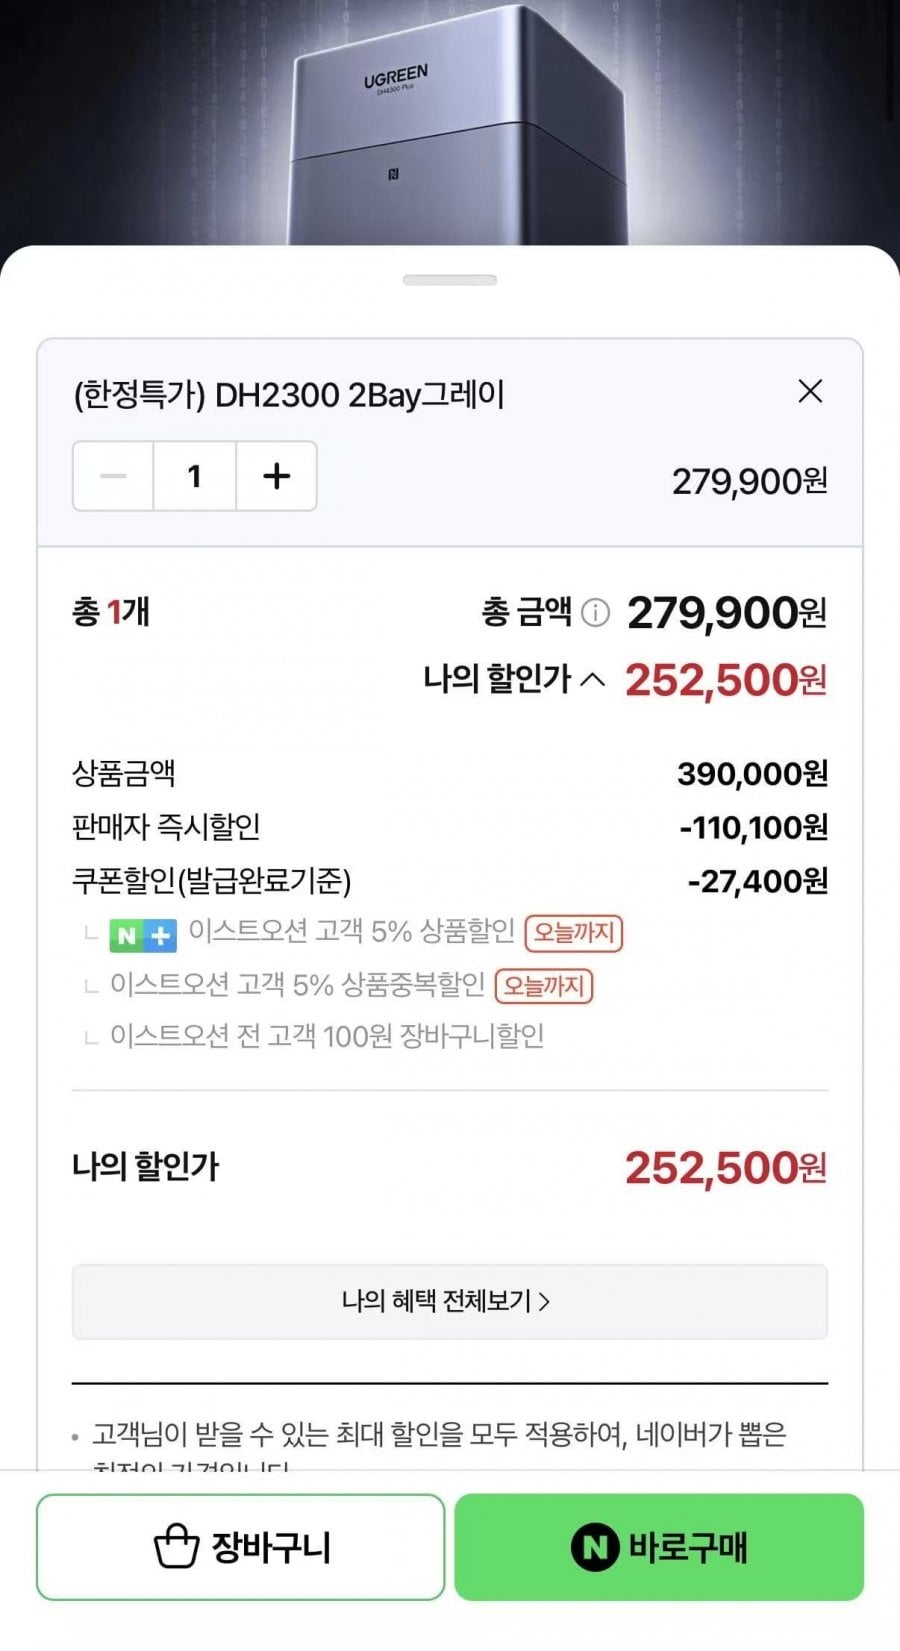Select 이스트오션 고객 5% 상품중복할인 coupon
The image size is (900, 1651).
coord(297,985)
